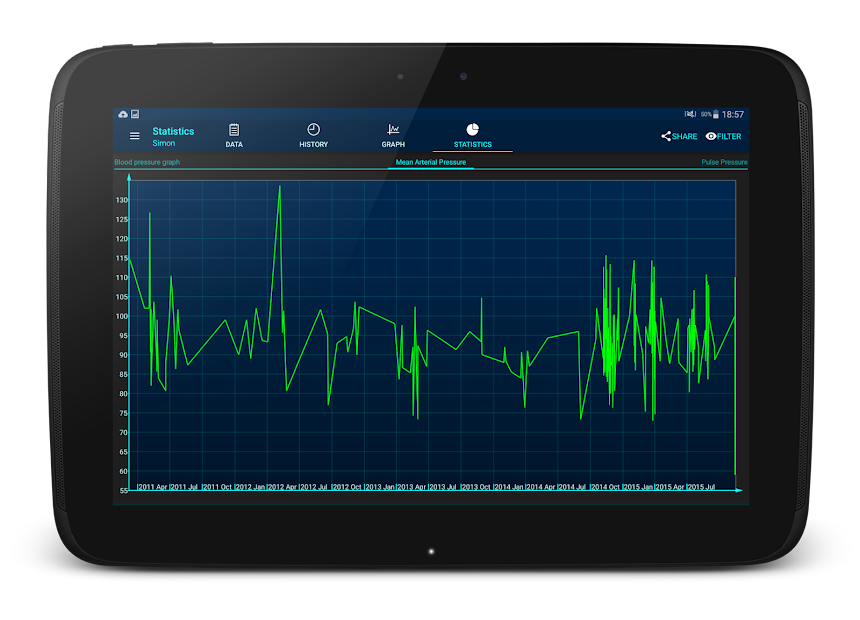The width and height of the screenshot is (860, 620).
Task: Tap the Graph line-chart icon
Action: tap(393, 130)
